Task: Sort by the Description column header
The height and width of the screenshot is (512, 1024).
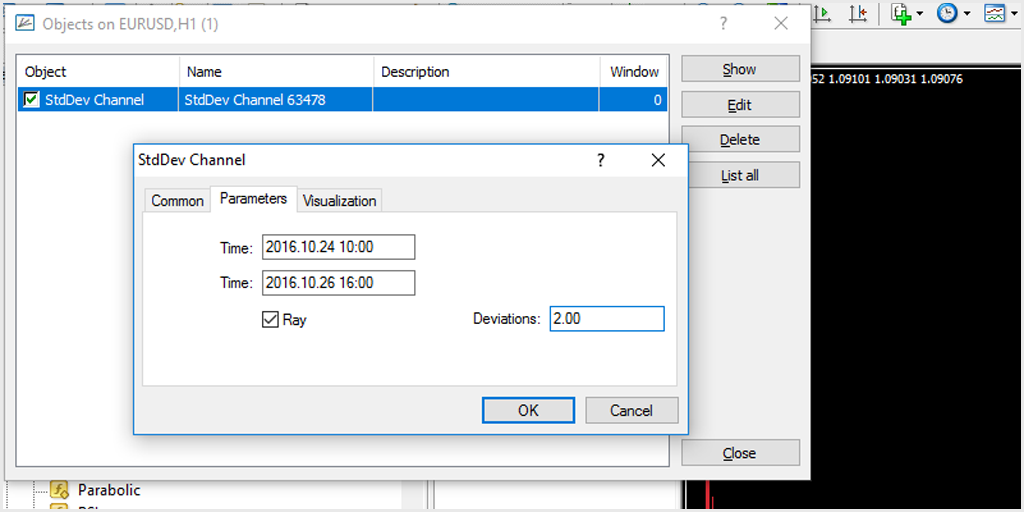Action: (487, 72)
